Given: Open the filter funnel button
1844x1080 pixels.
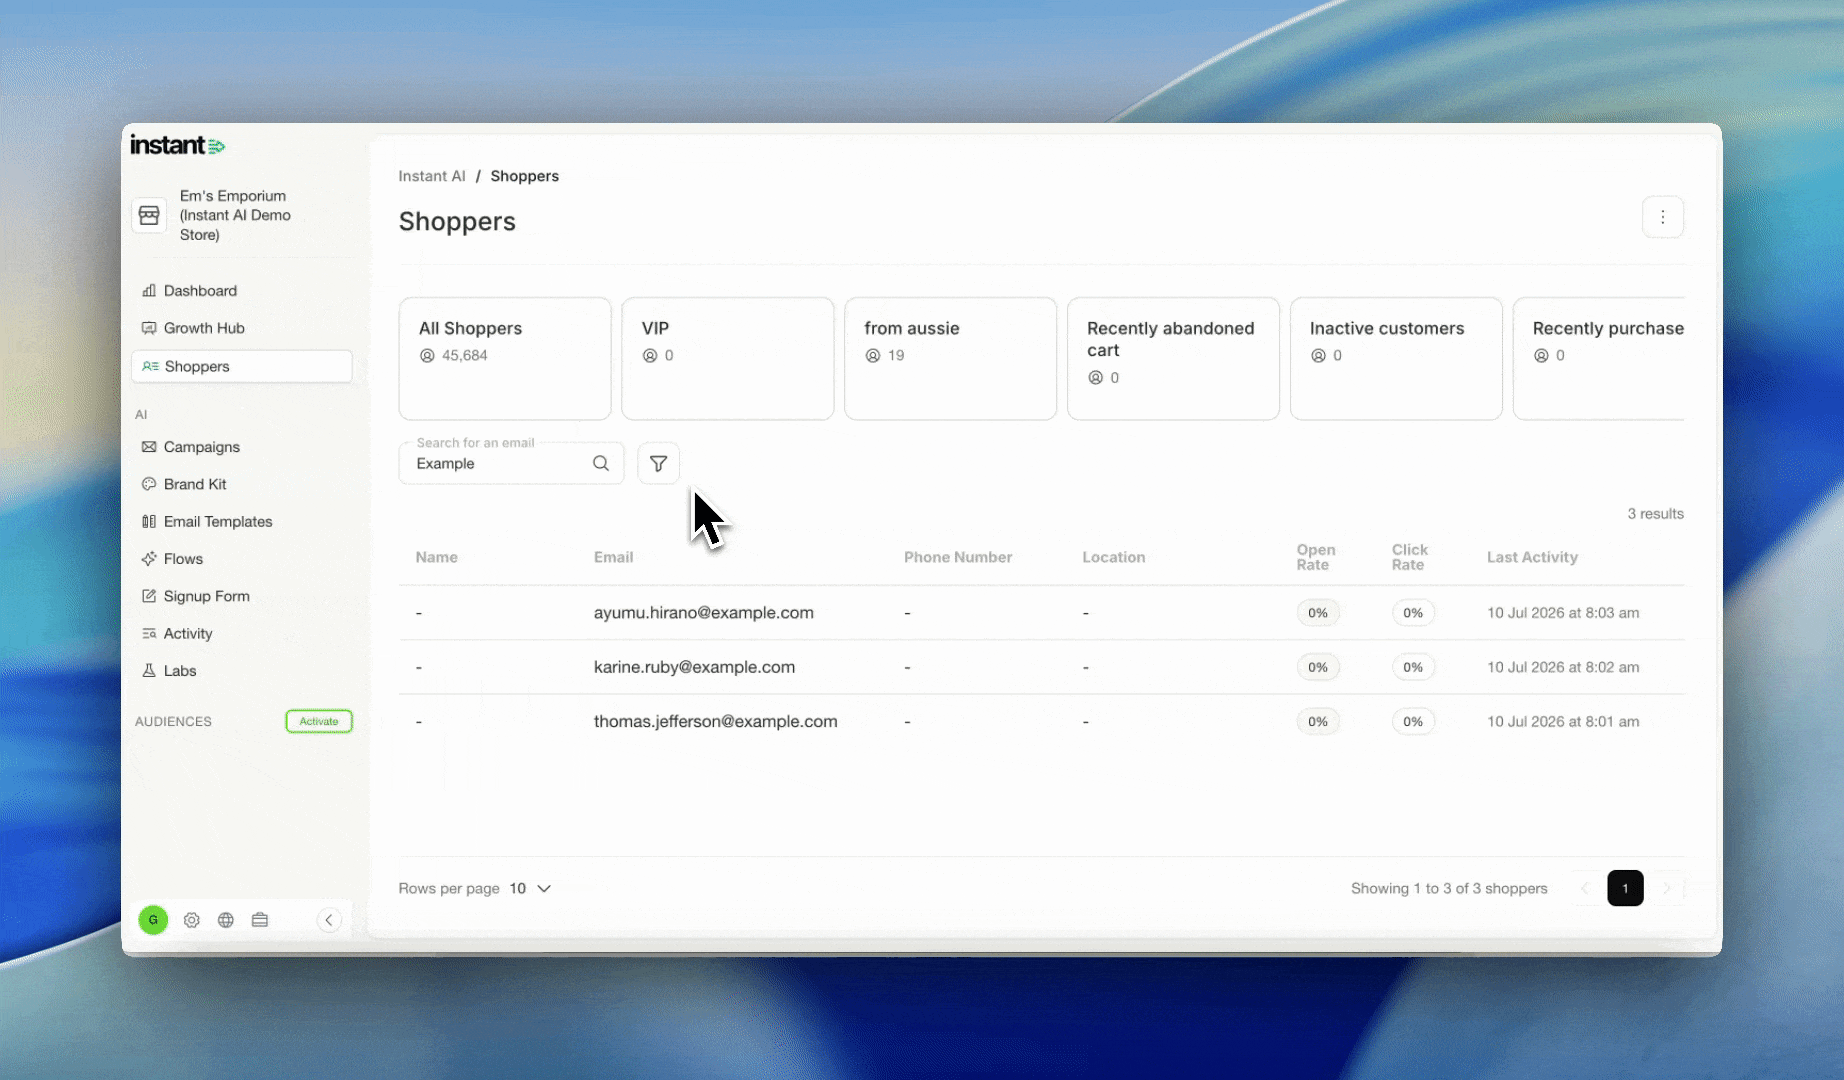Looking at the screenshot, I should tap(658, 463).
